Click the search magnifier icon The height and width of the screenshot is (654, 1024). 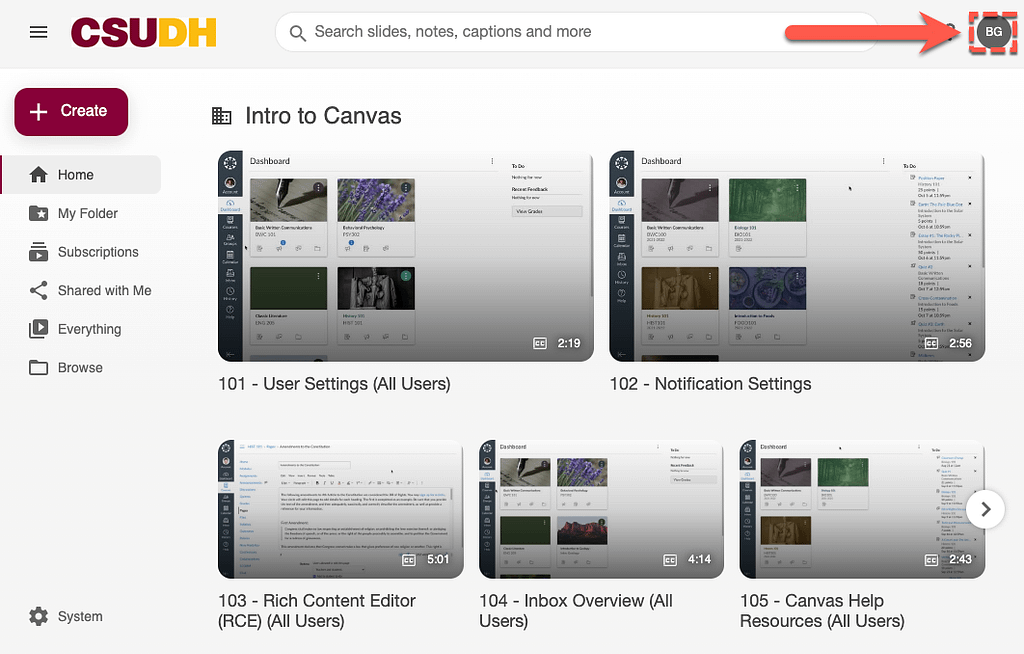pyautogui.click(x=297, y=33)
